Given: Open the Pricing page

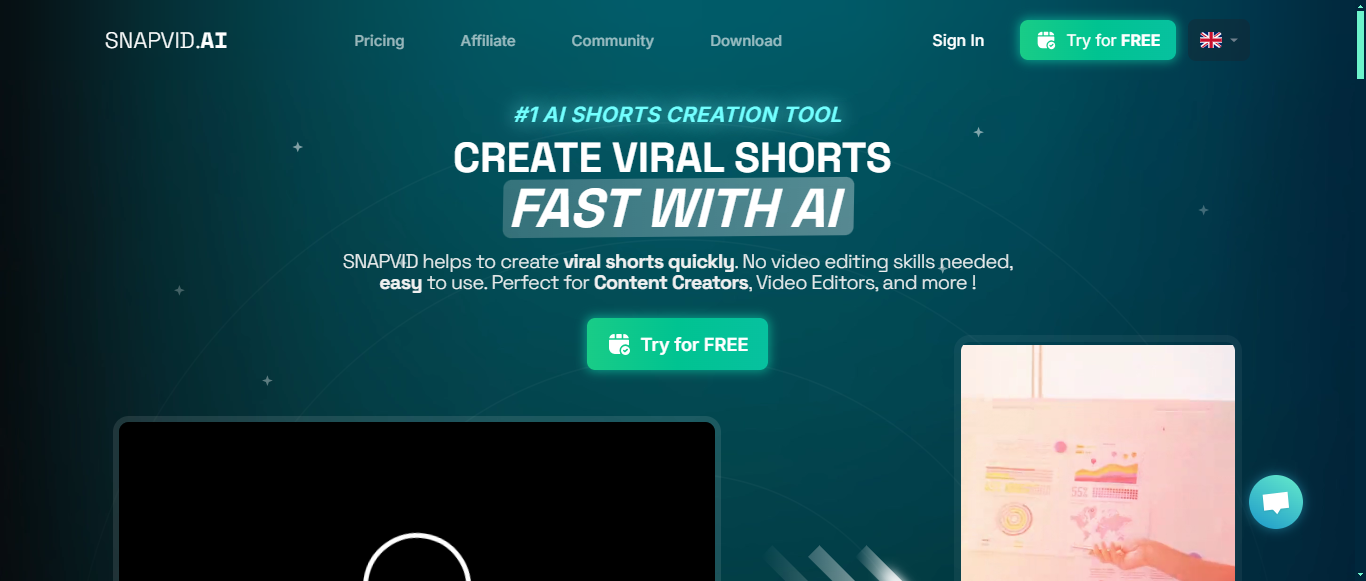Looking at the screenshot, I should [x=379, y=41].
